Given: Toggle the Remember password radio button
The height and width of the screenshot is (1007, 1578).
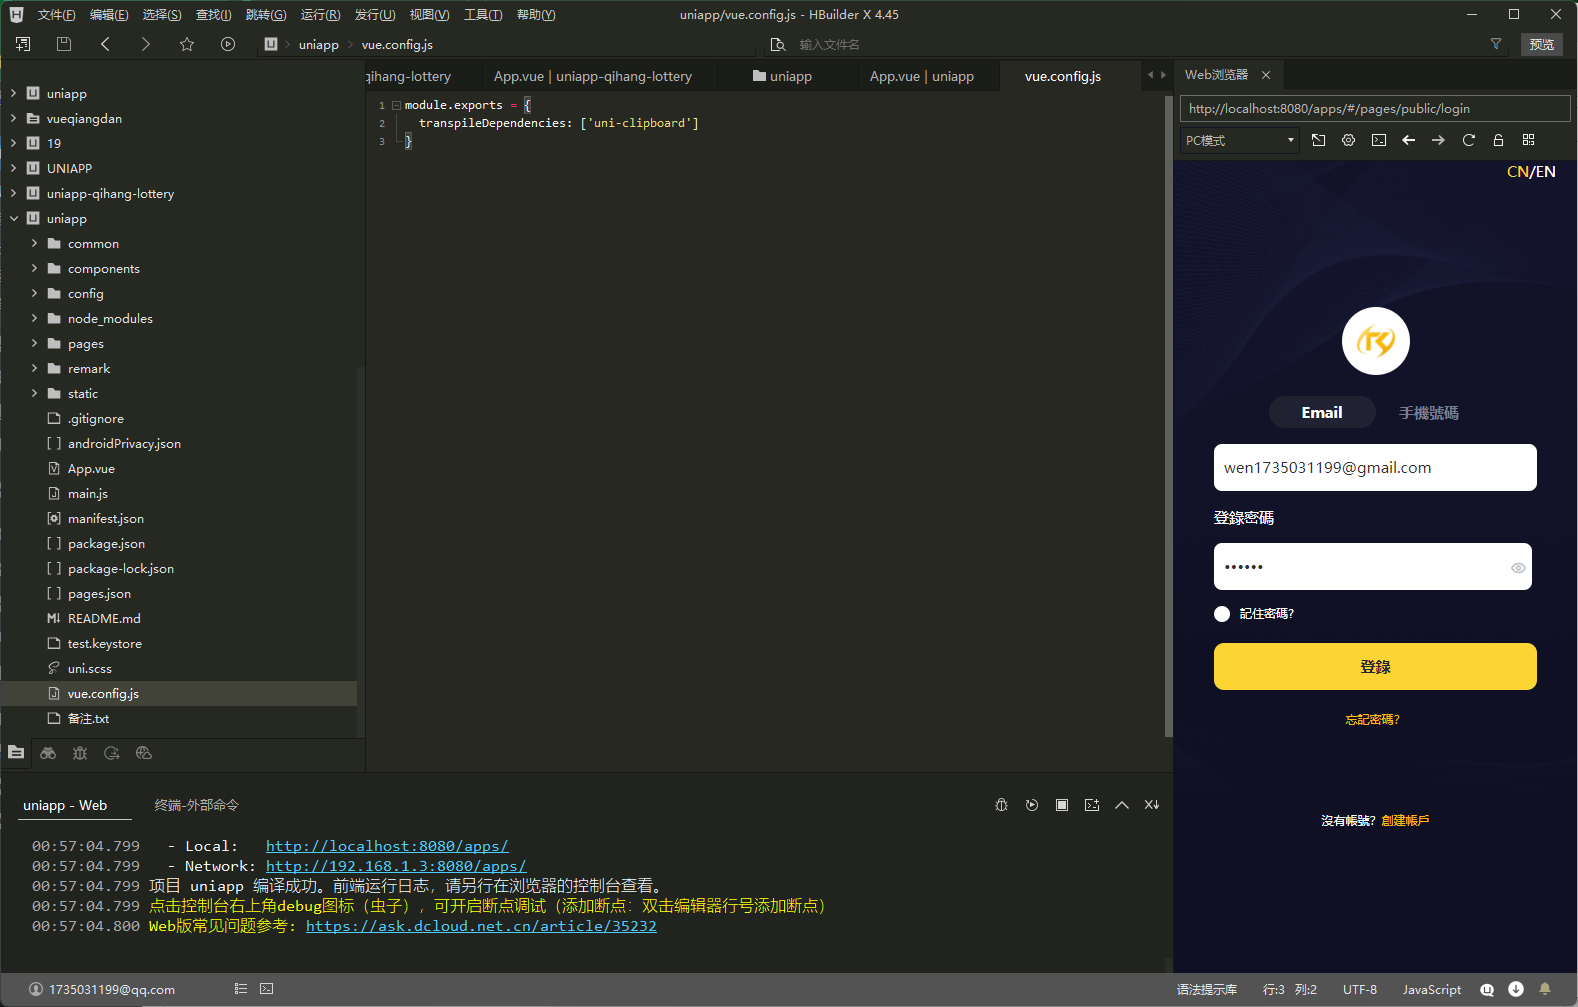Looking at the screenshot, I should tap(1222, 614).
